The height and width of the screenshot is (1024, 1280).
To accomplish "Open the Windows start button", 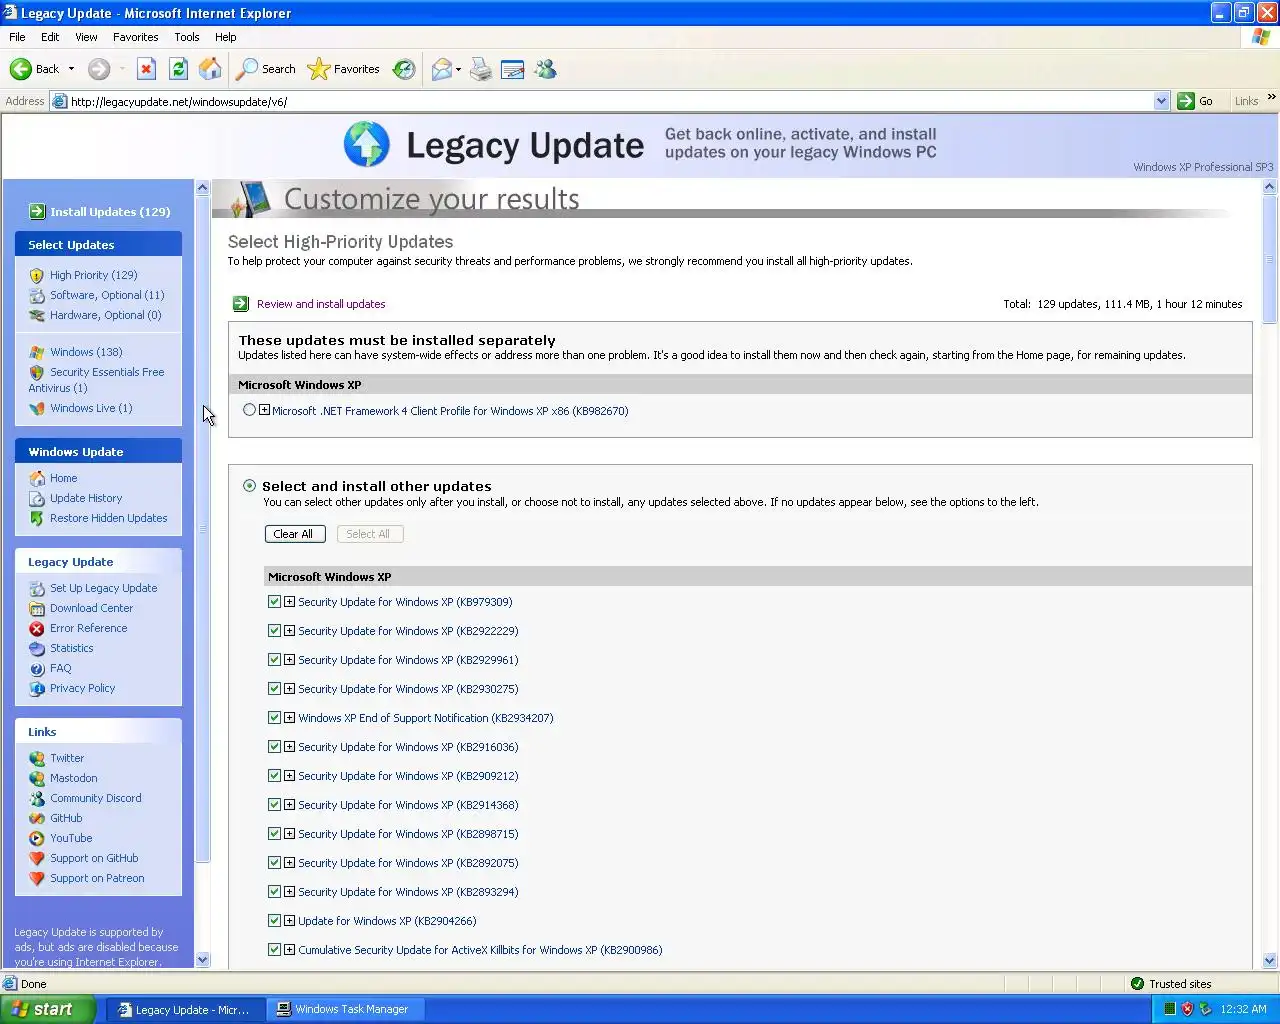I will coord(48,1010).
